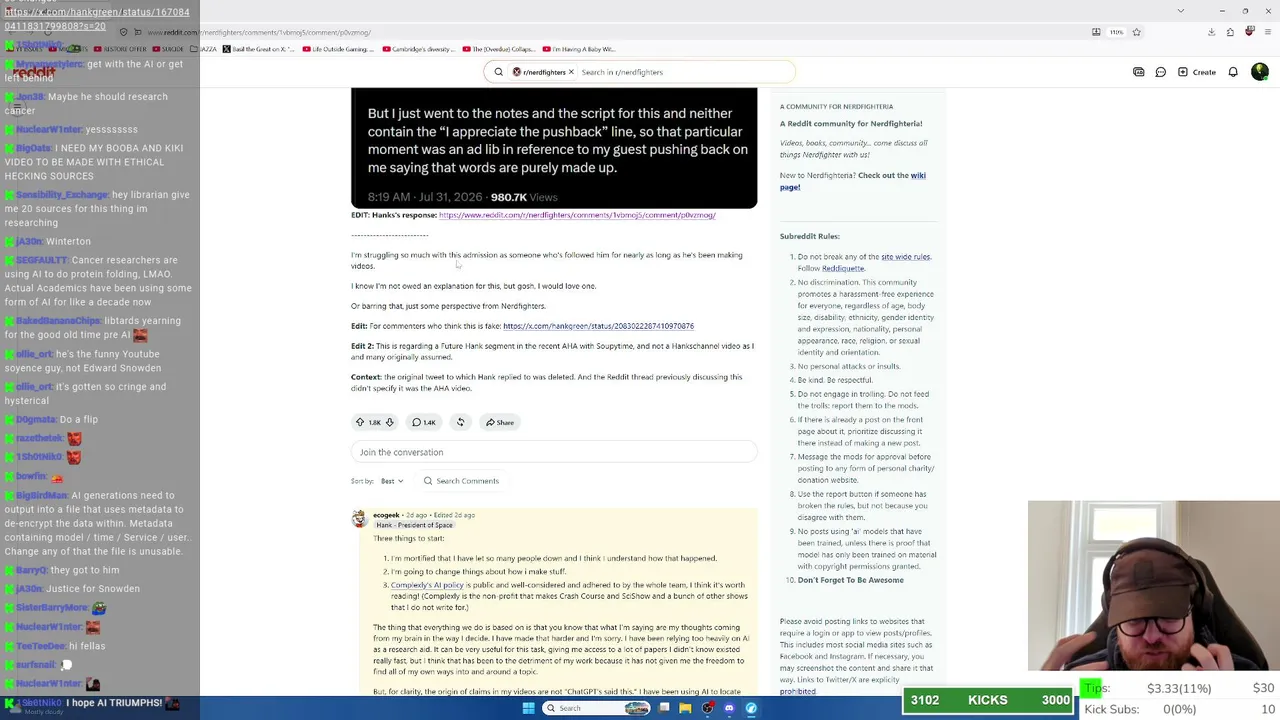Open the Reddit chat icon

click(x=1161, y=72)
